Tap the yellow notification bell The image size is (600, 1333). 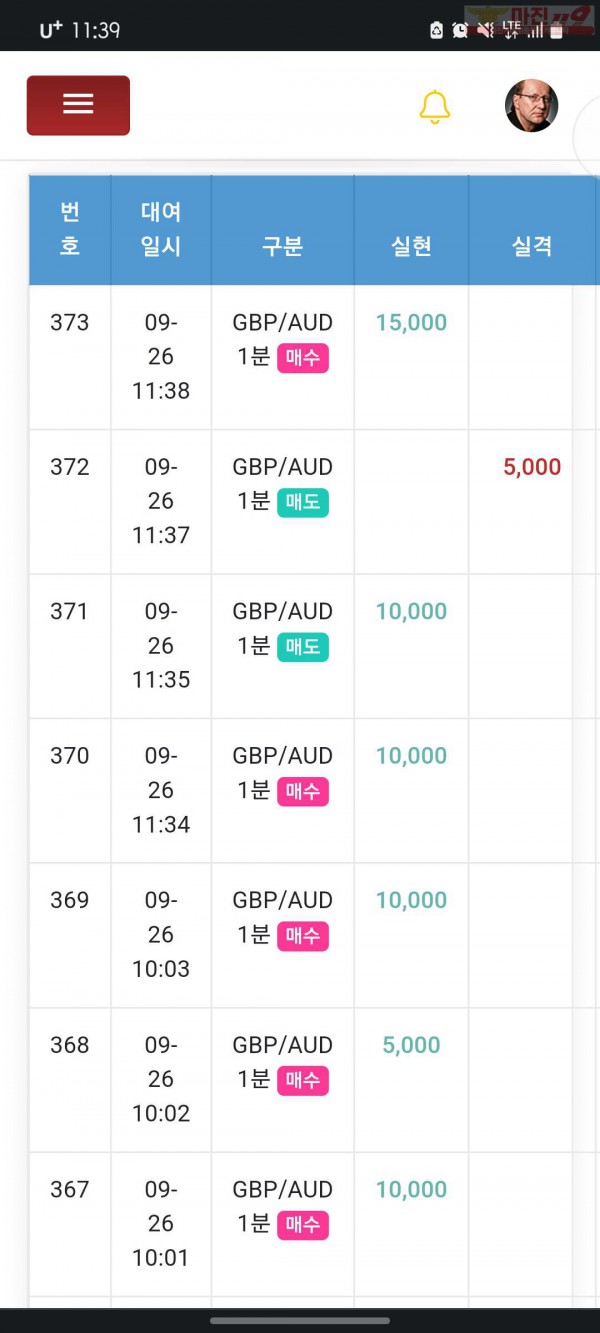[435, 107]
